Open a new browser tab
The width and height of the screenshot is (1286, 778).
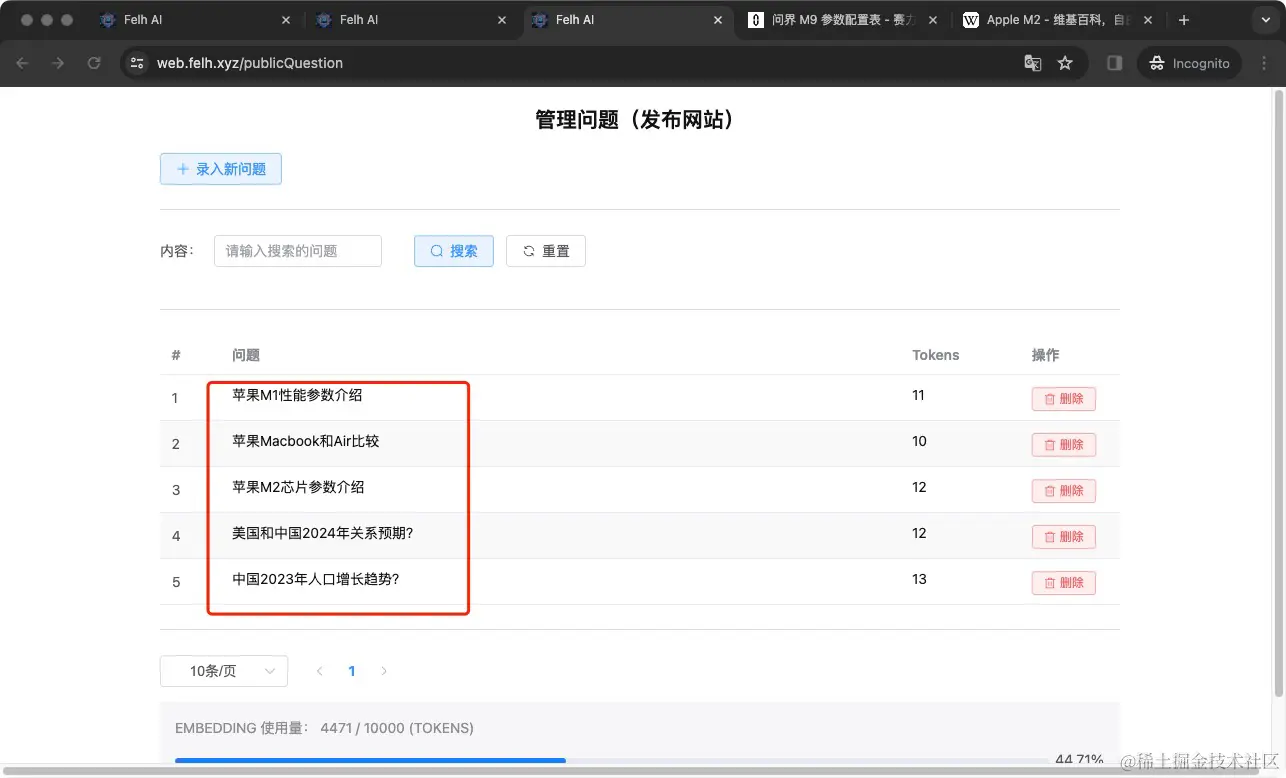[1184, 20]
